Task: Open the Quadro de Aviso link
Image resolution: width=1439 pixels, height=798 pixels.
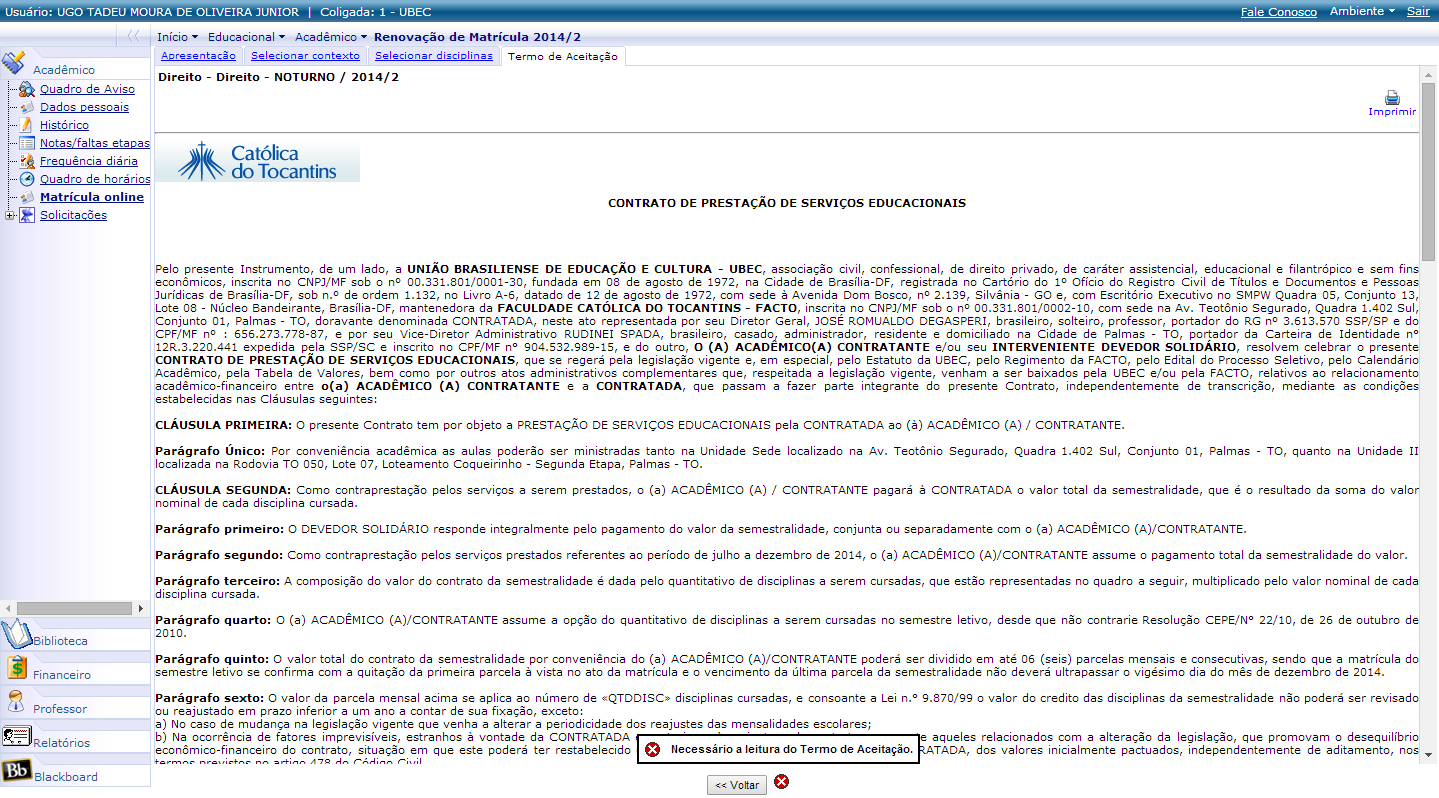Action: point(87,89)
